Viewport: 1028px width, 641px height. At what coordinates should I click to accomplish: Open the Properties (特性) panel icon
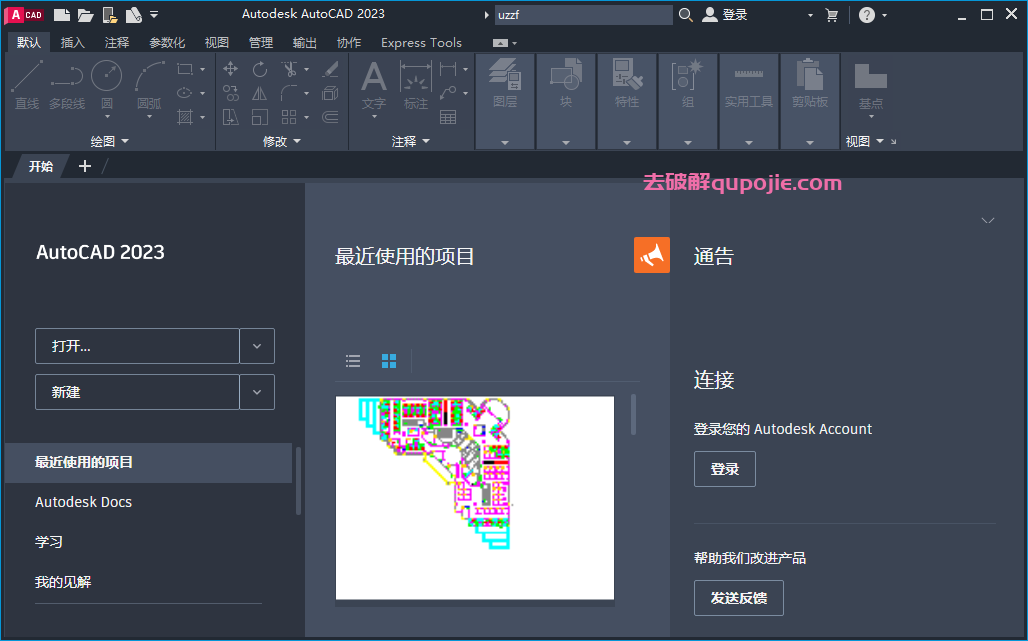tap(627, 83)
